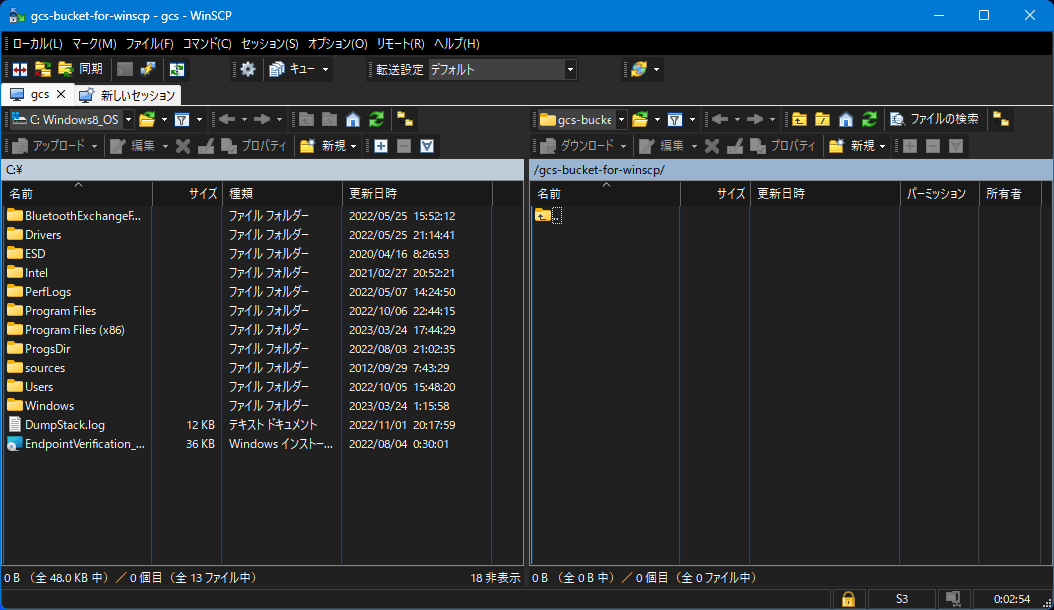
Task: Toggle local directory tree icon
Action: [x=405, y=120]
